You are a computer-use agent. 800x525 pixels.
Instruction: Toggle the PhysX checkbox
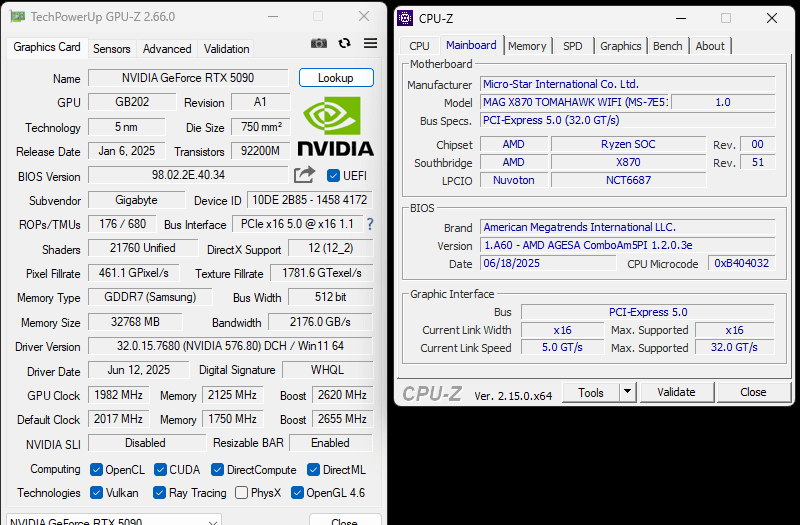tap(241, 492)
